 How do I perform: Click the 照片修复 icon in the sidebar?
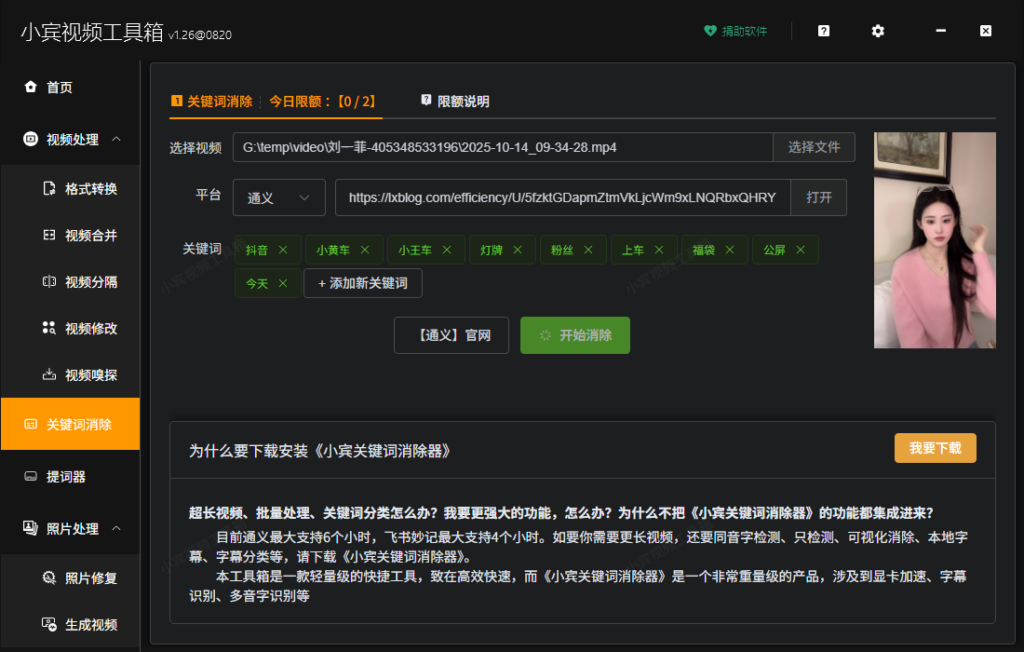(49, 577)
